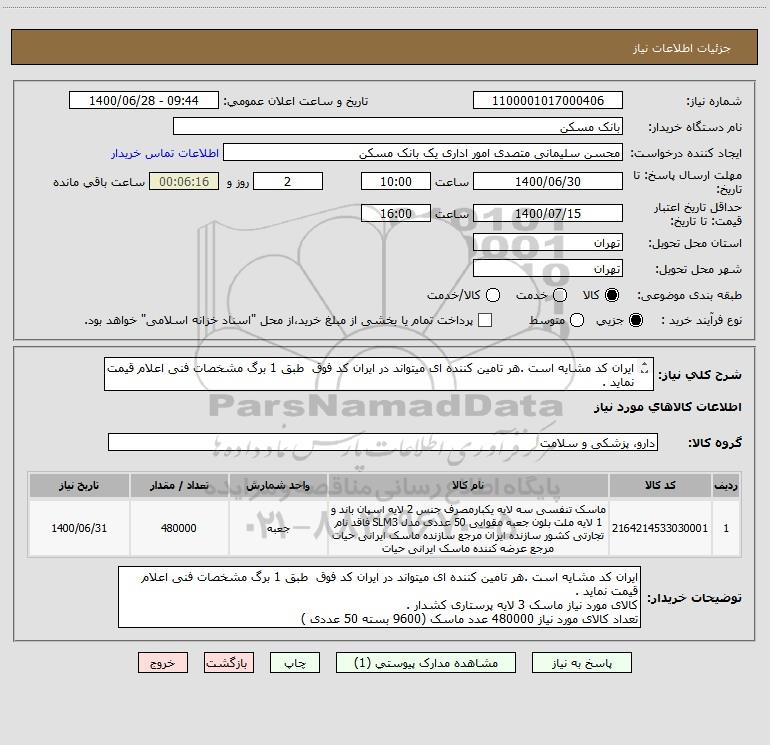770x745 pixels.
Task: Click need date cell 1400/06/31
Action: click(79, 528)
